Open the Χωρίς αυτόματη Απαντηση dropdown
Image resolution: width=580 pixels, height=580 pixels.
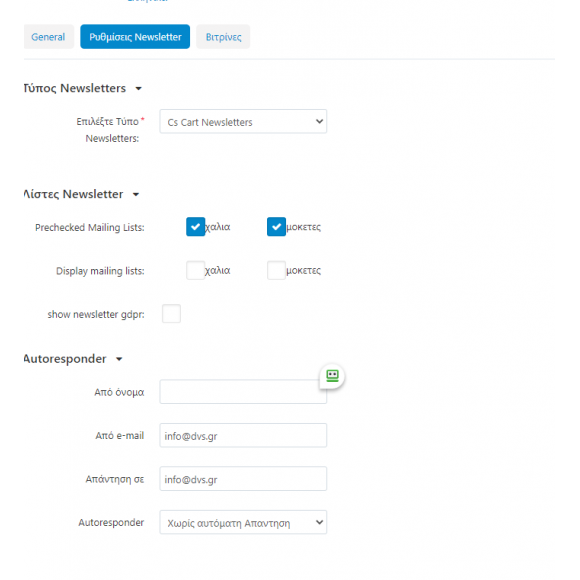coord(243,522)
